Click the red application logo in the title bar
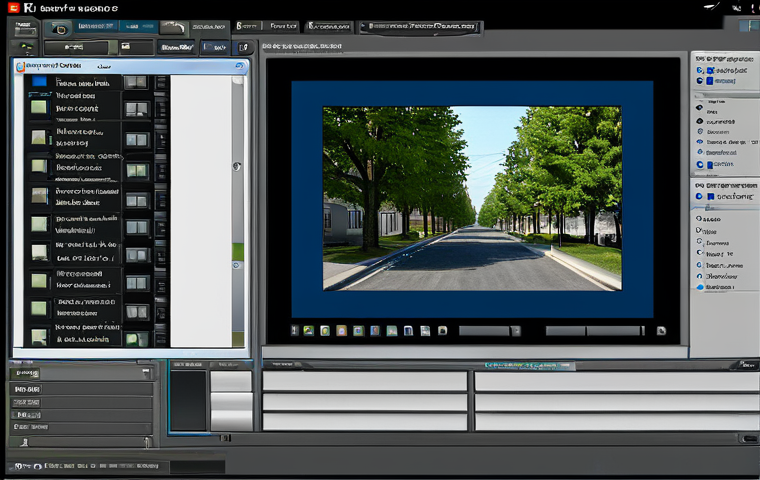760x480 pixels. (x=13, y=7)
